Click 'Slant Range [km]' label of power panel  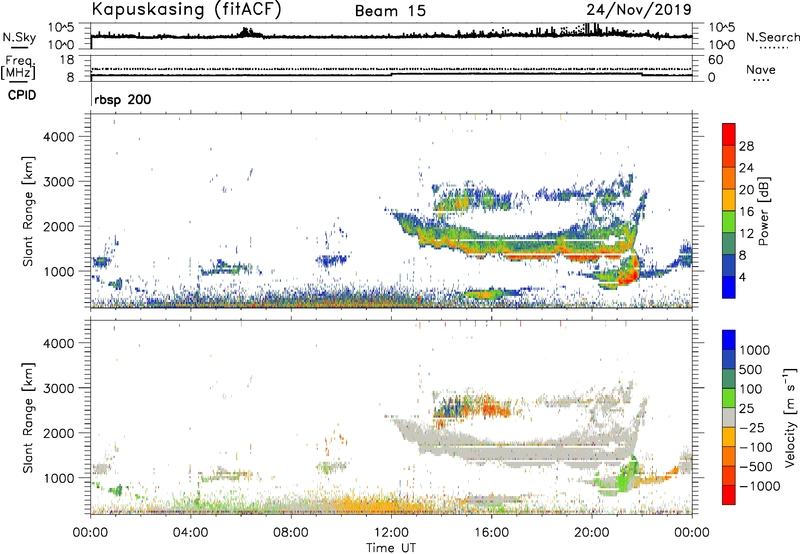pyautogui.click(x=28, y=211)
